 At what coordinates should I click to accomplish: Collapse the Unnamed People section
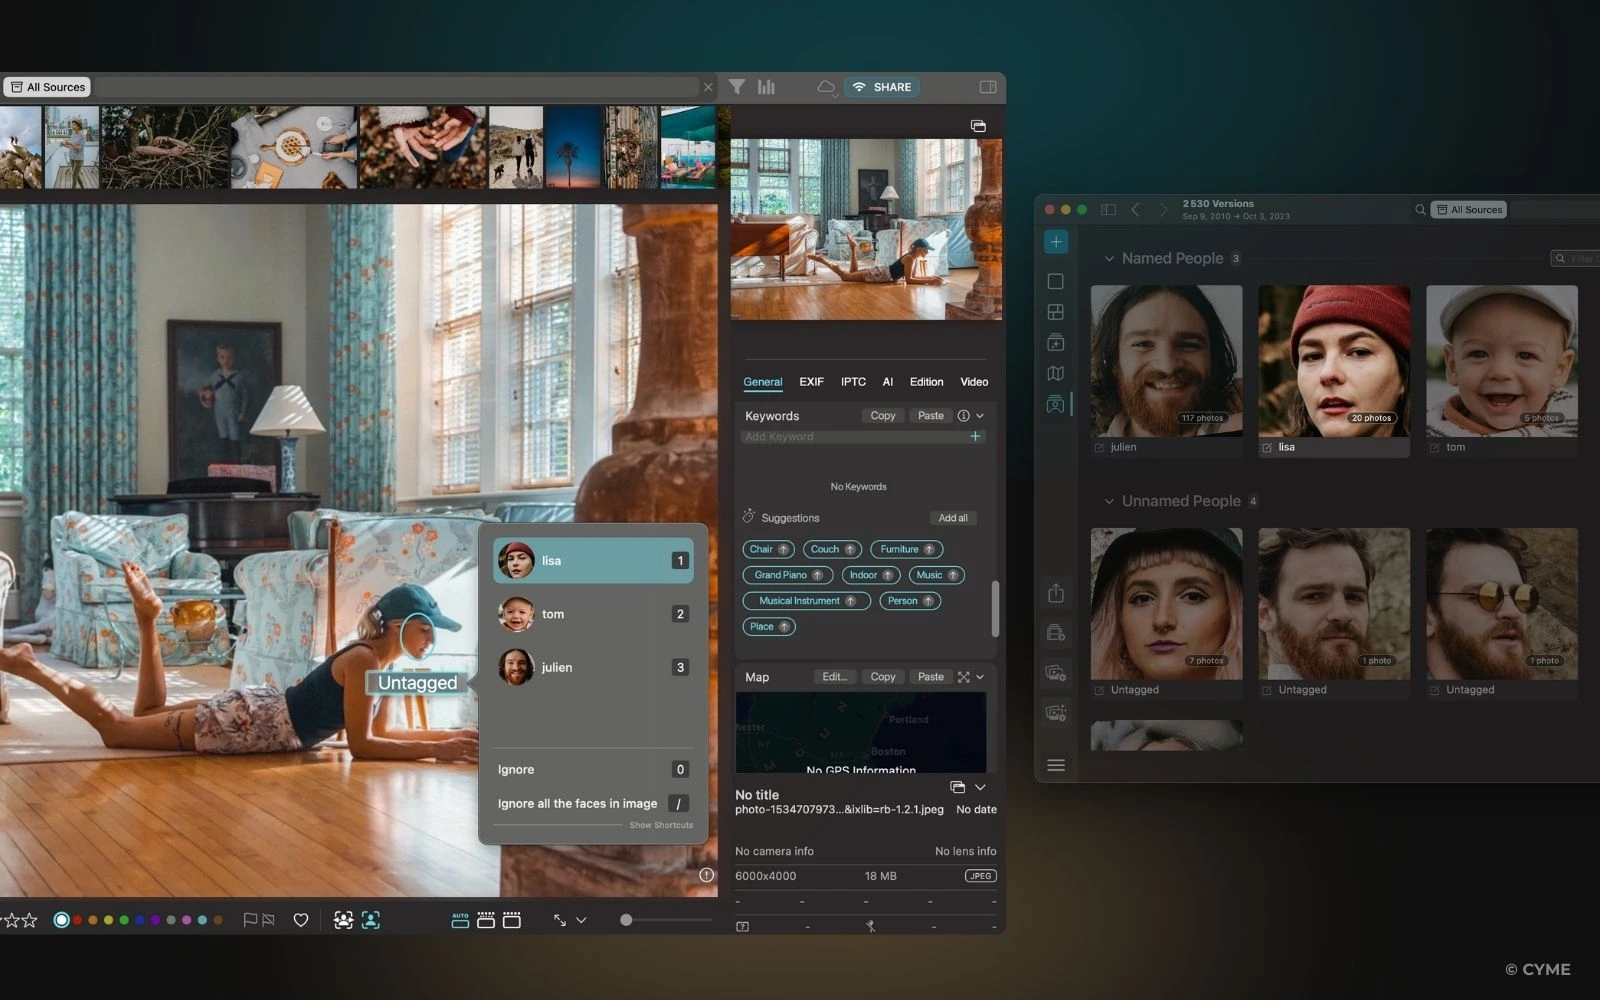pyautogui.click(x=1108, y=501)
